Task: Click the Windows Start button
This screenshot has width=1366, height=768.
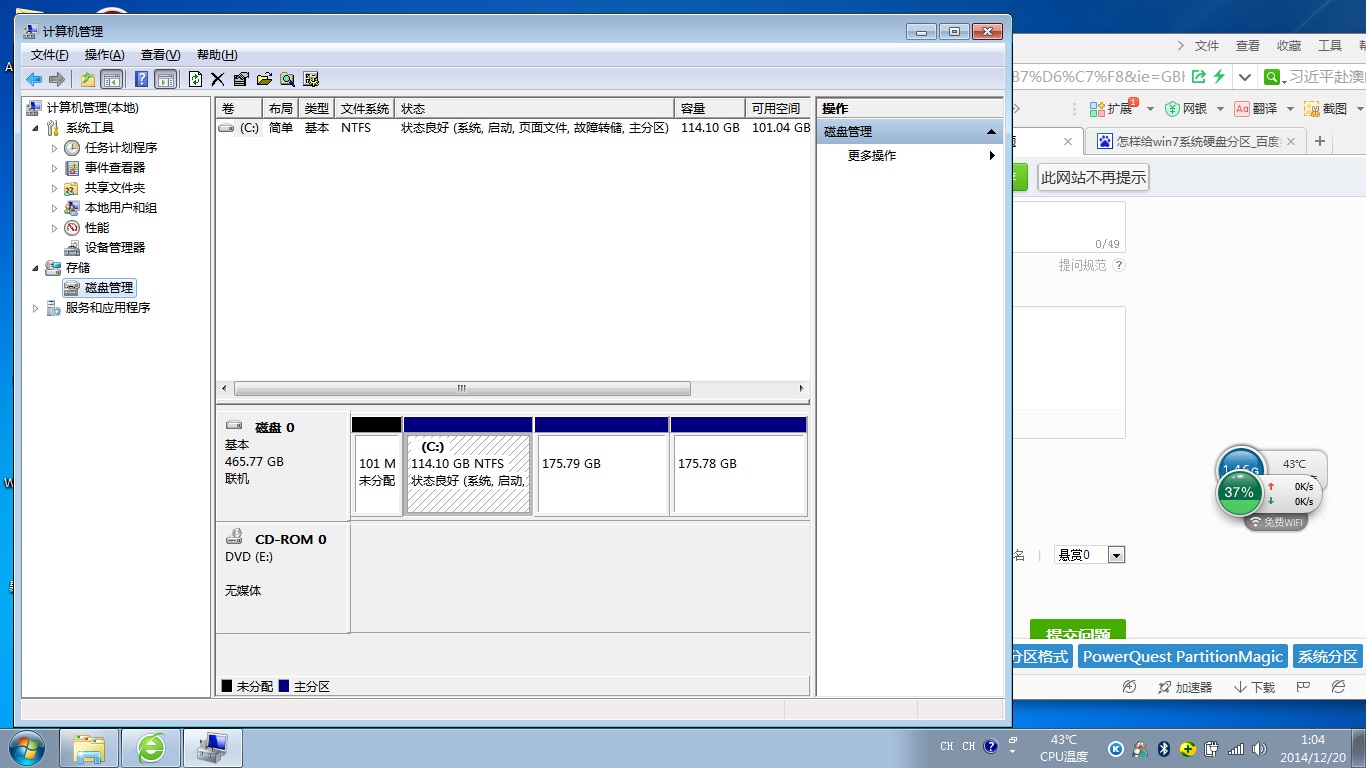Action: [x=27, y=747]
